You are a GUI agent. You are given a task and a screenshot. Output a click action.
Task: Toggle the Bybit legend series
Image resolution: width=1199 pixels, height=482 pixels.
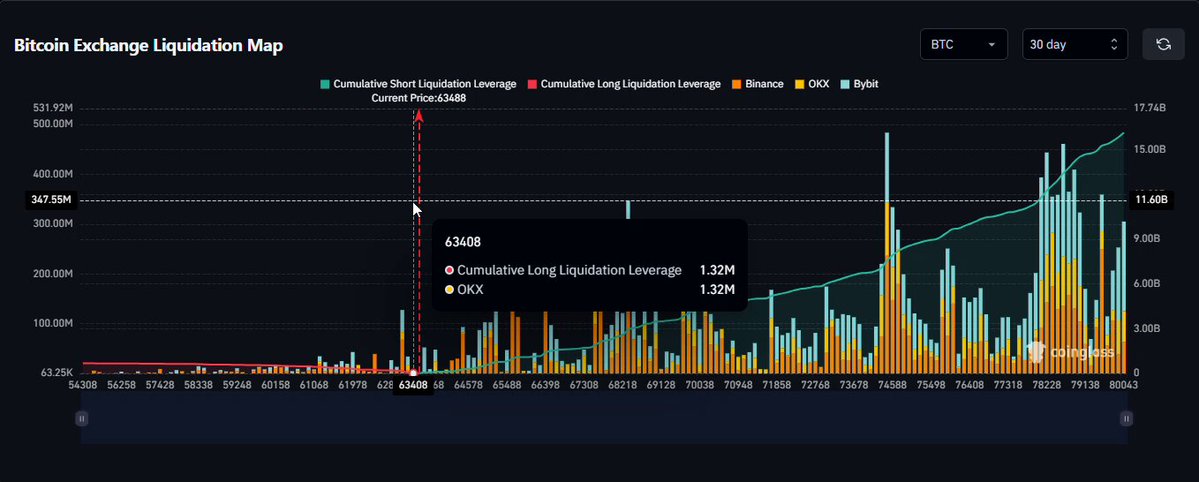[859, 84]
